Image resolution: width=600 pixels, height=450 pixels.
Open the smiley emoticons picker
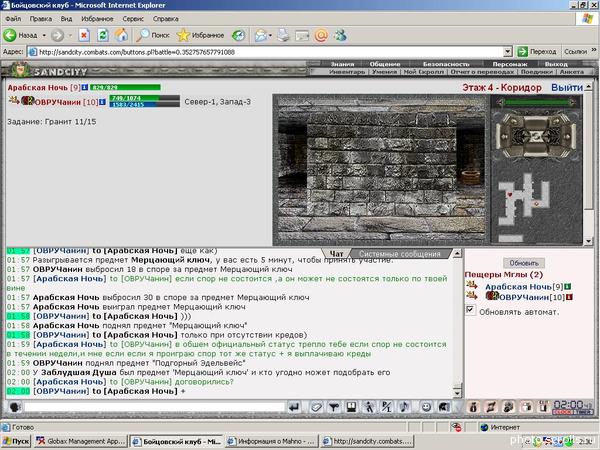pyautogui.click(x=426, y=407)
